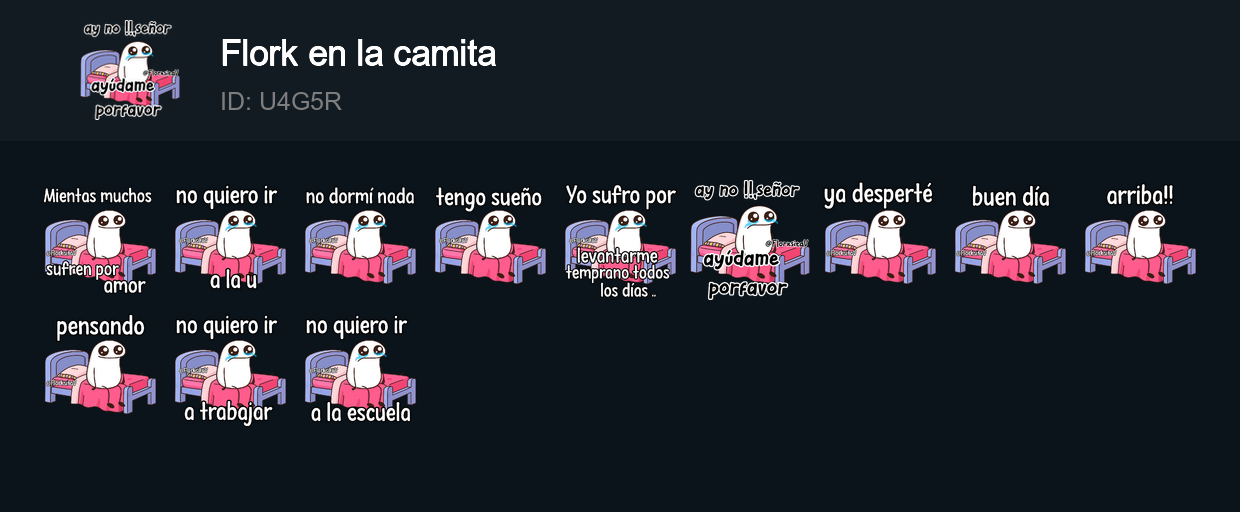Select the 'pensando' sticker

[100, 364]
